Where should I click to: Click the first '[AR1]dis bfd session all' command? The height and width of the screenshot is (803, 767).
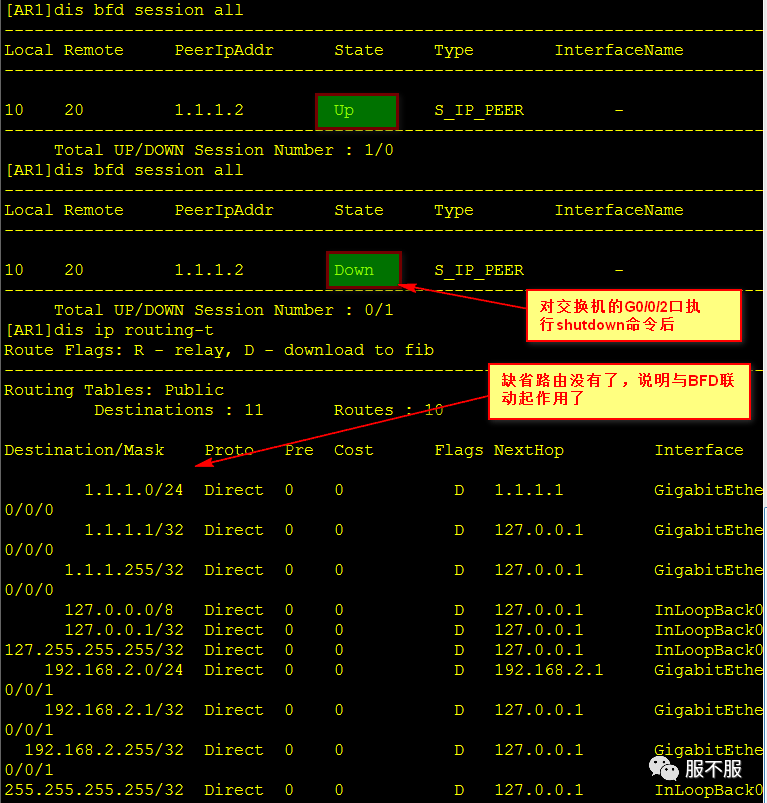coord(124,10)
